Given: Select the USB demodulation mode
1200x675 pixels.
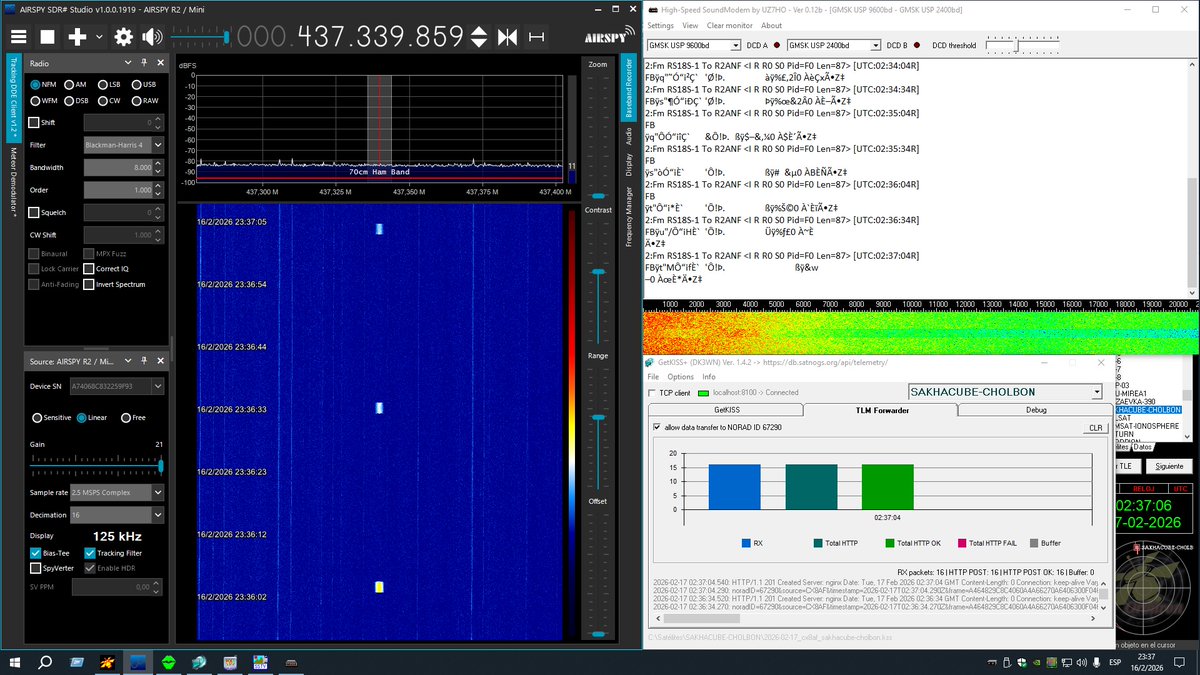Looking at the screenshot, I should 137,85.
